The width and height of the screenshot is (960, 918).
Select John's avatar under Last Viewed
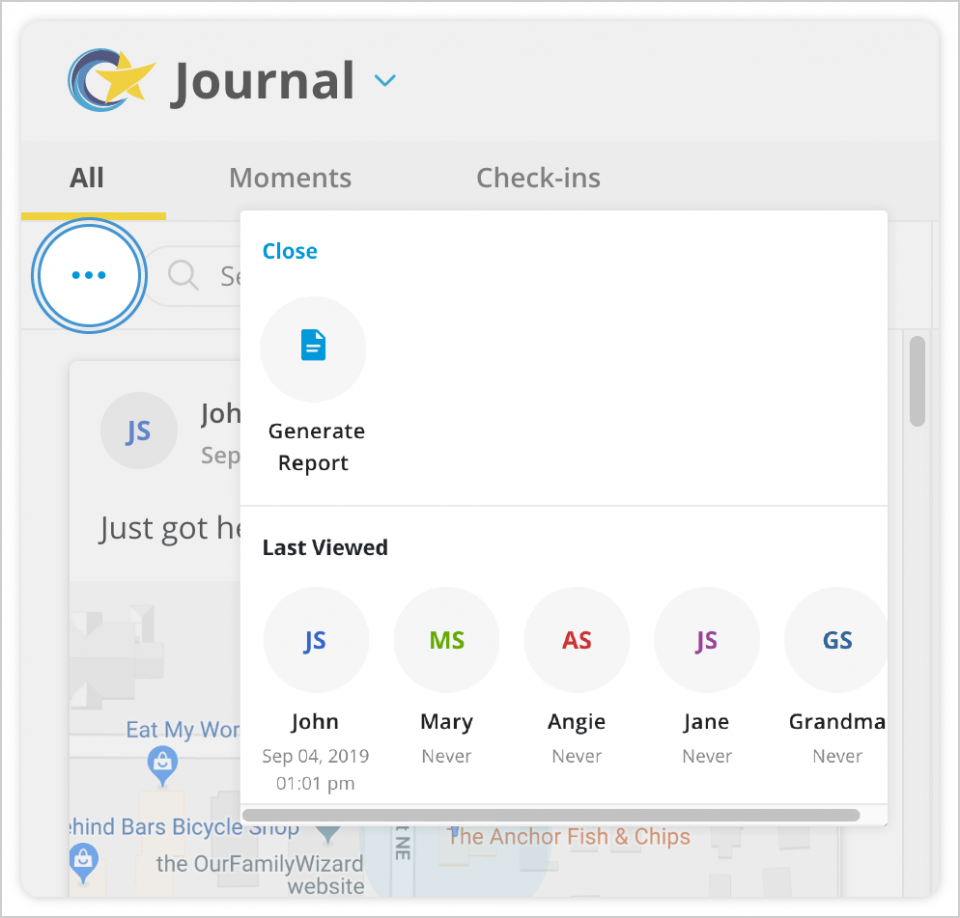pyautogui.click(x=316, y=640)
